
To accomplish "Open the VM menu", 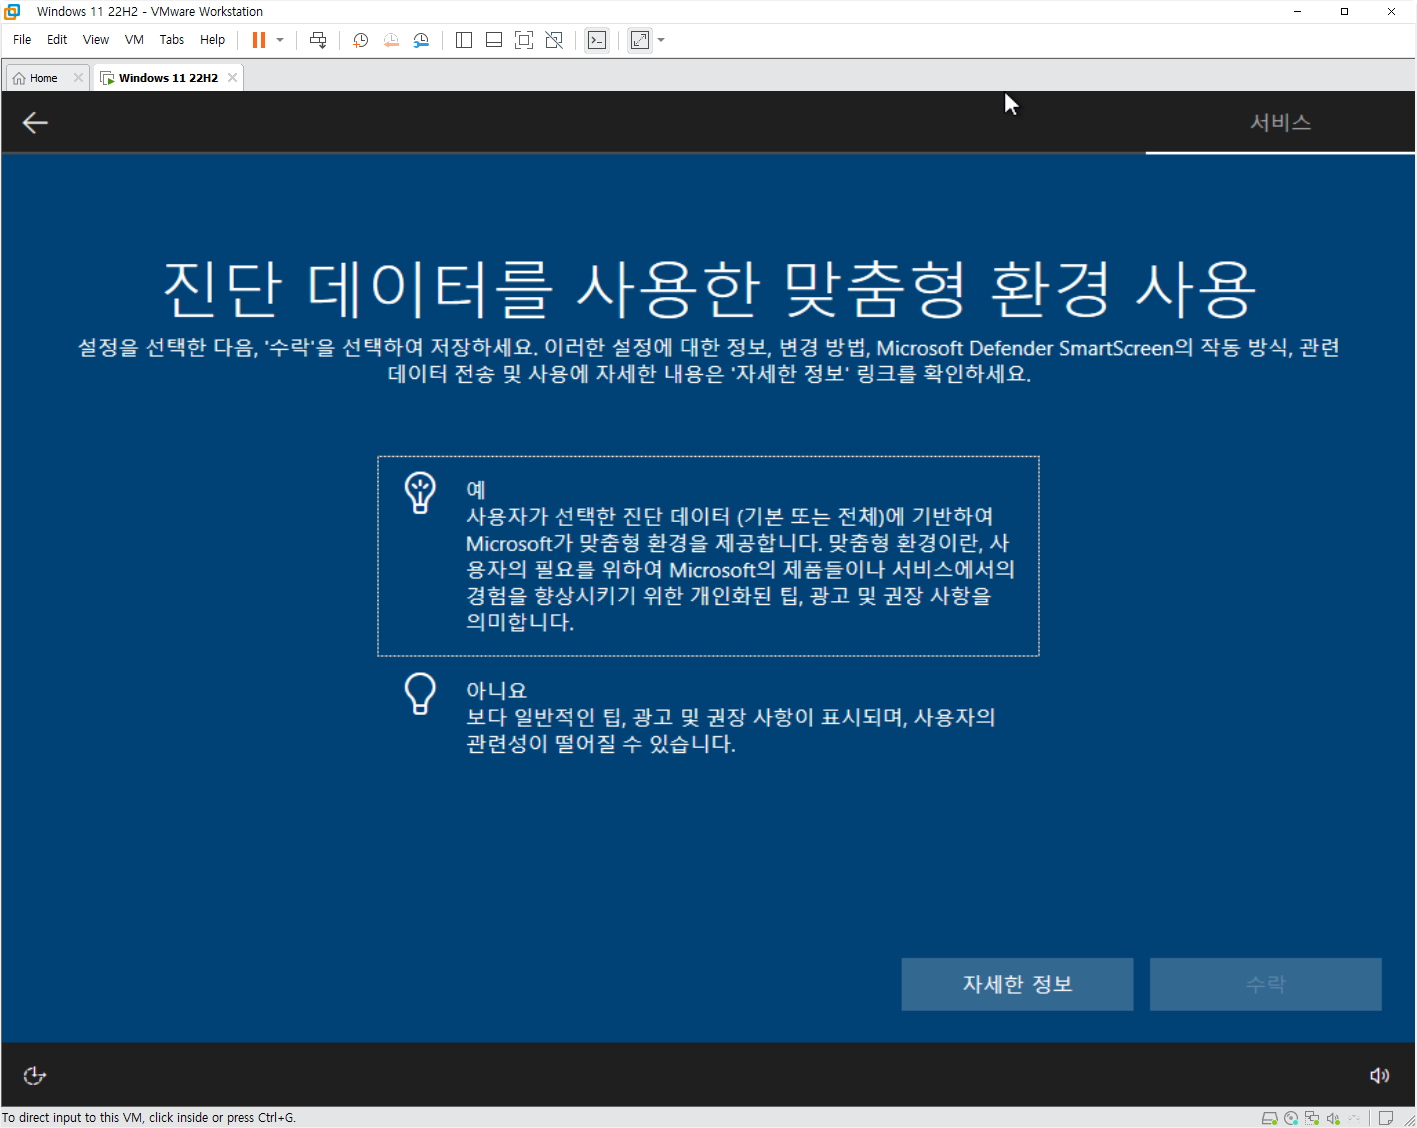I will (x=134, y=40).
